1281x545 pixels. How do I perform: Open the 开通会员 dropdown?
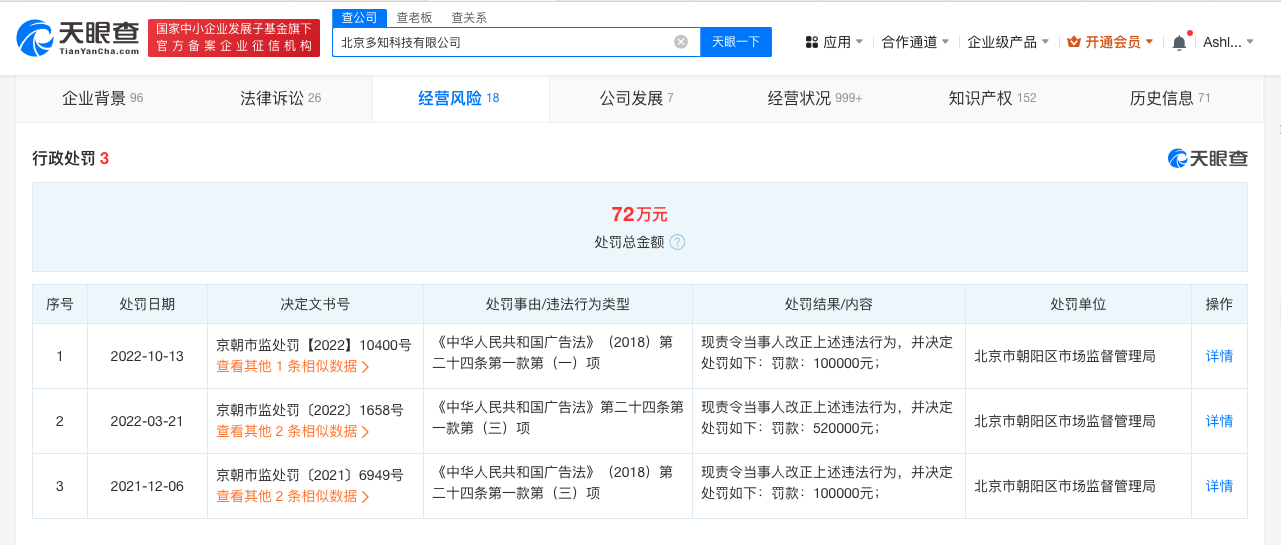(x=1110, y=42)
